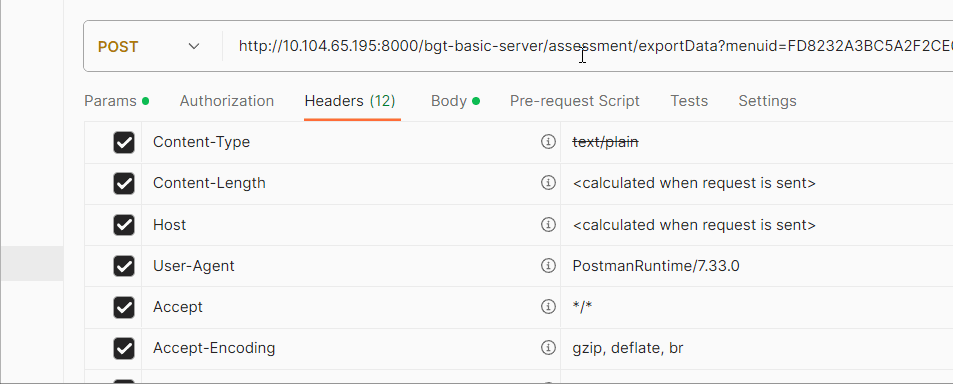The height and width of the screenshot is (384, 953).
Task: Click the info icon beside User-Agent
Action: (548, 266)
